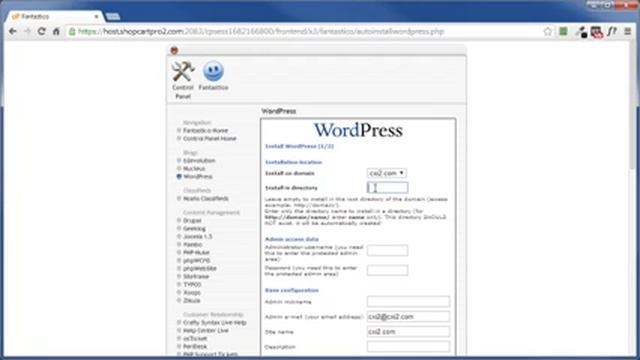The width and height of the screenshot is (640, 360).
Task: Select Nucleus in Blogs list
Action: 194,169
